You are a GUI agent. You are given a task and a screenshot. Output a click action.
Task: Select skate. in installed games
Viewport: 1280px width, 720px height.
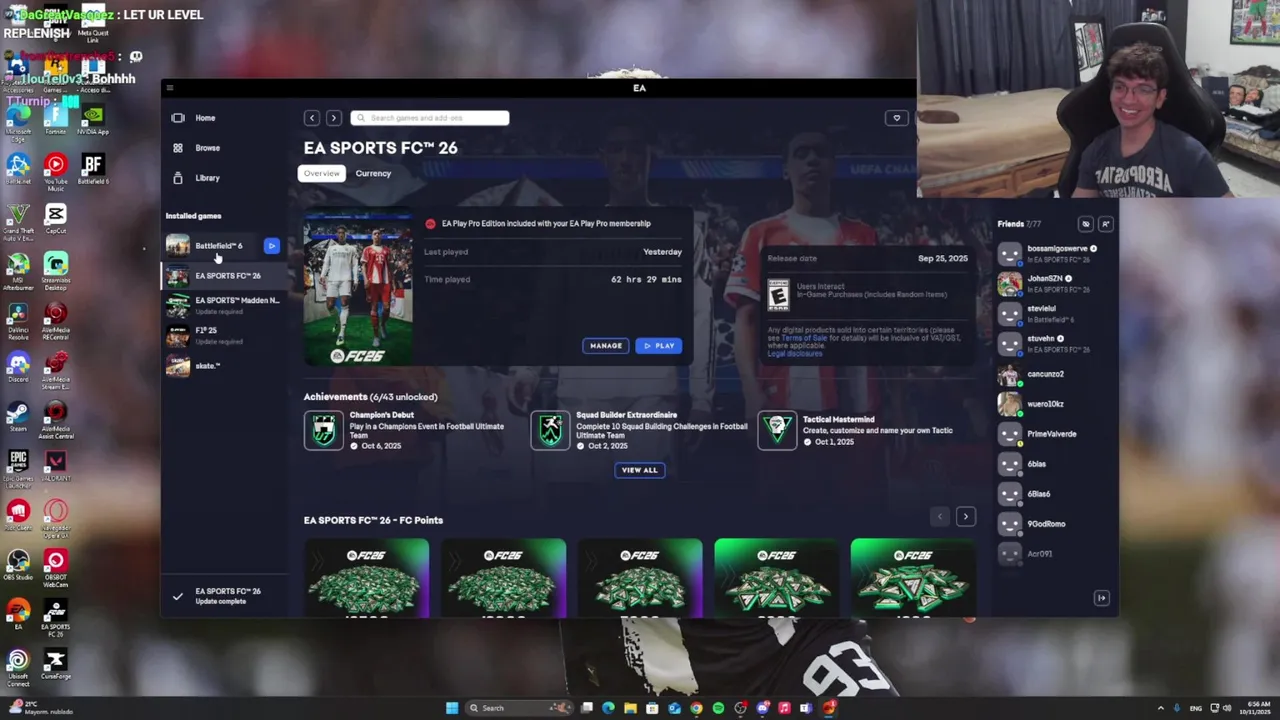coord(225,366)
